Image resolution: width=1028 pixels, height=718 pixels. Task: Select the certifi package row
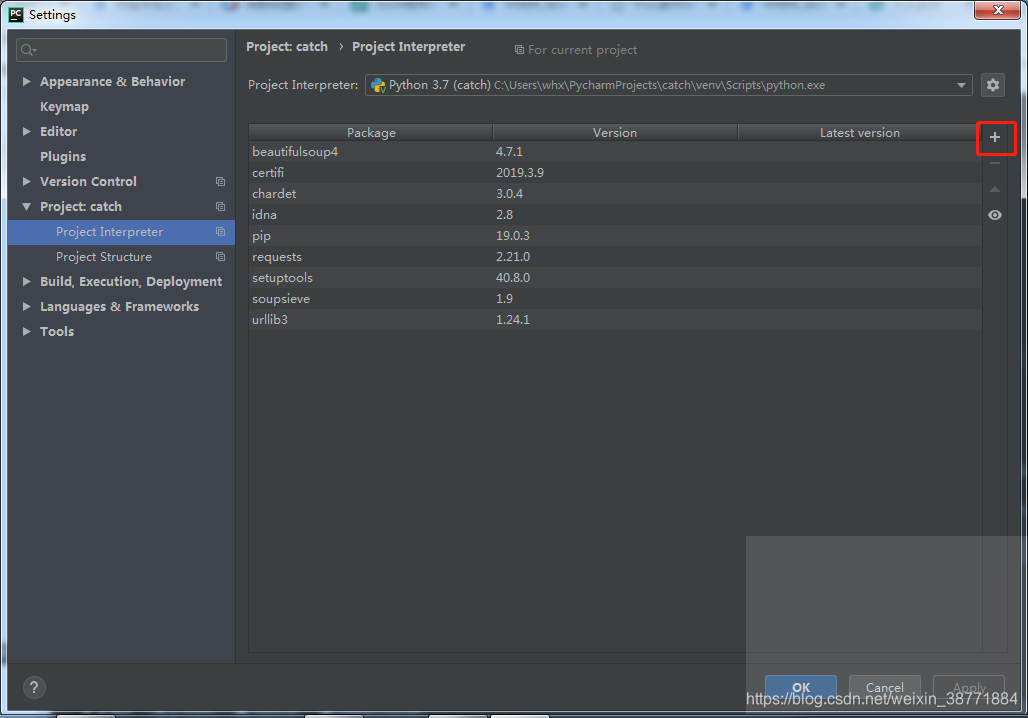point(615,172)
